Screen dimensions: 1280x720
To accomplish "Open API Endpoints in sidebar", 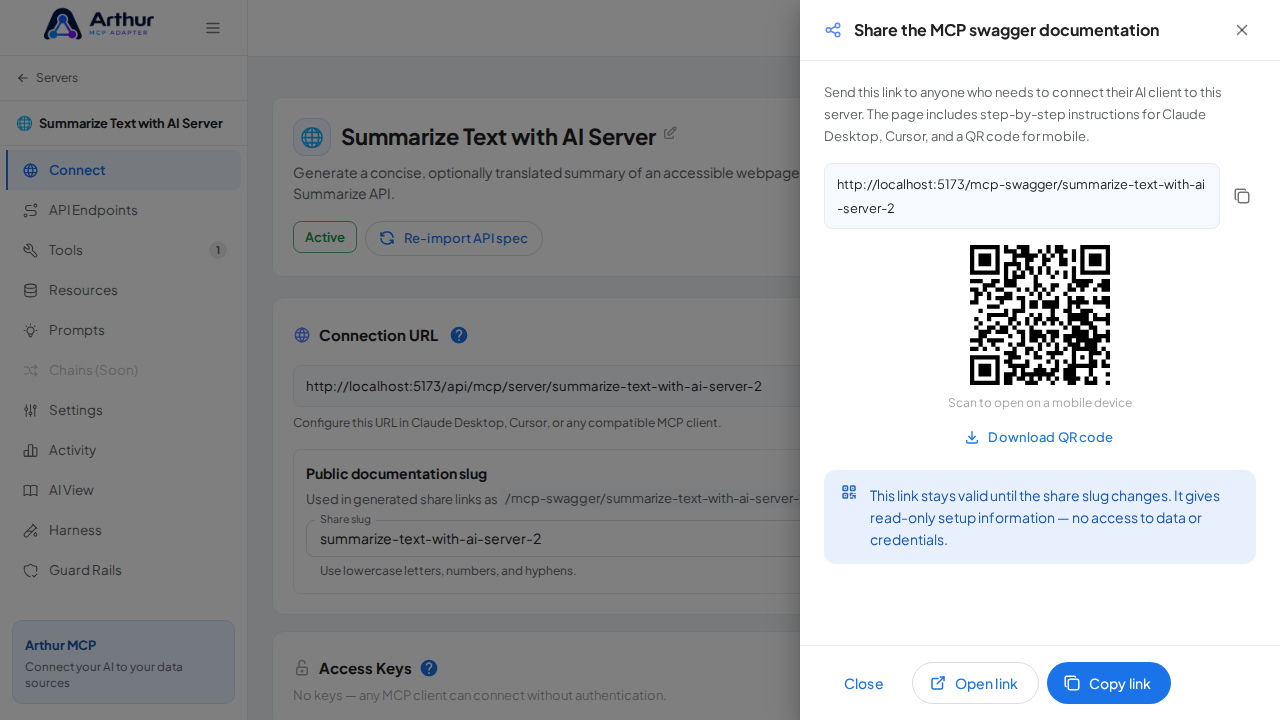I will [123, 210].
